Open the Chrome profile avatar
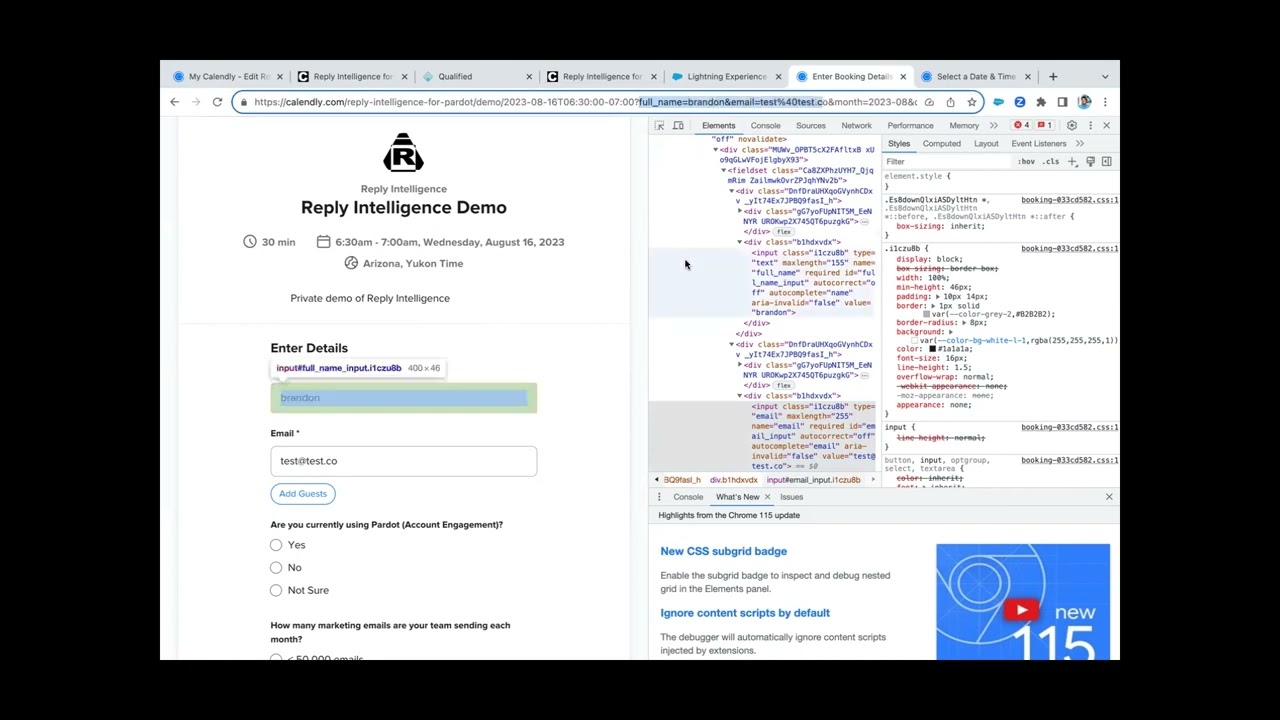 1084,102
